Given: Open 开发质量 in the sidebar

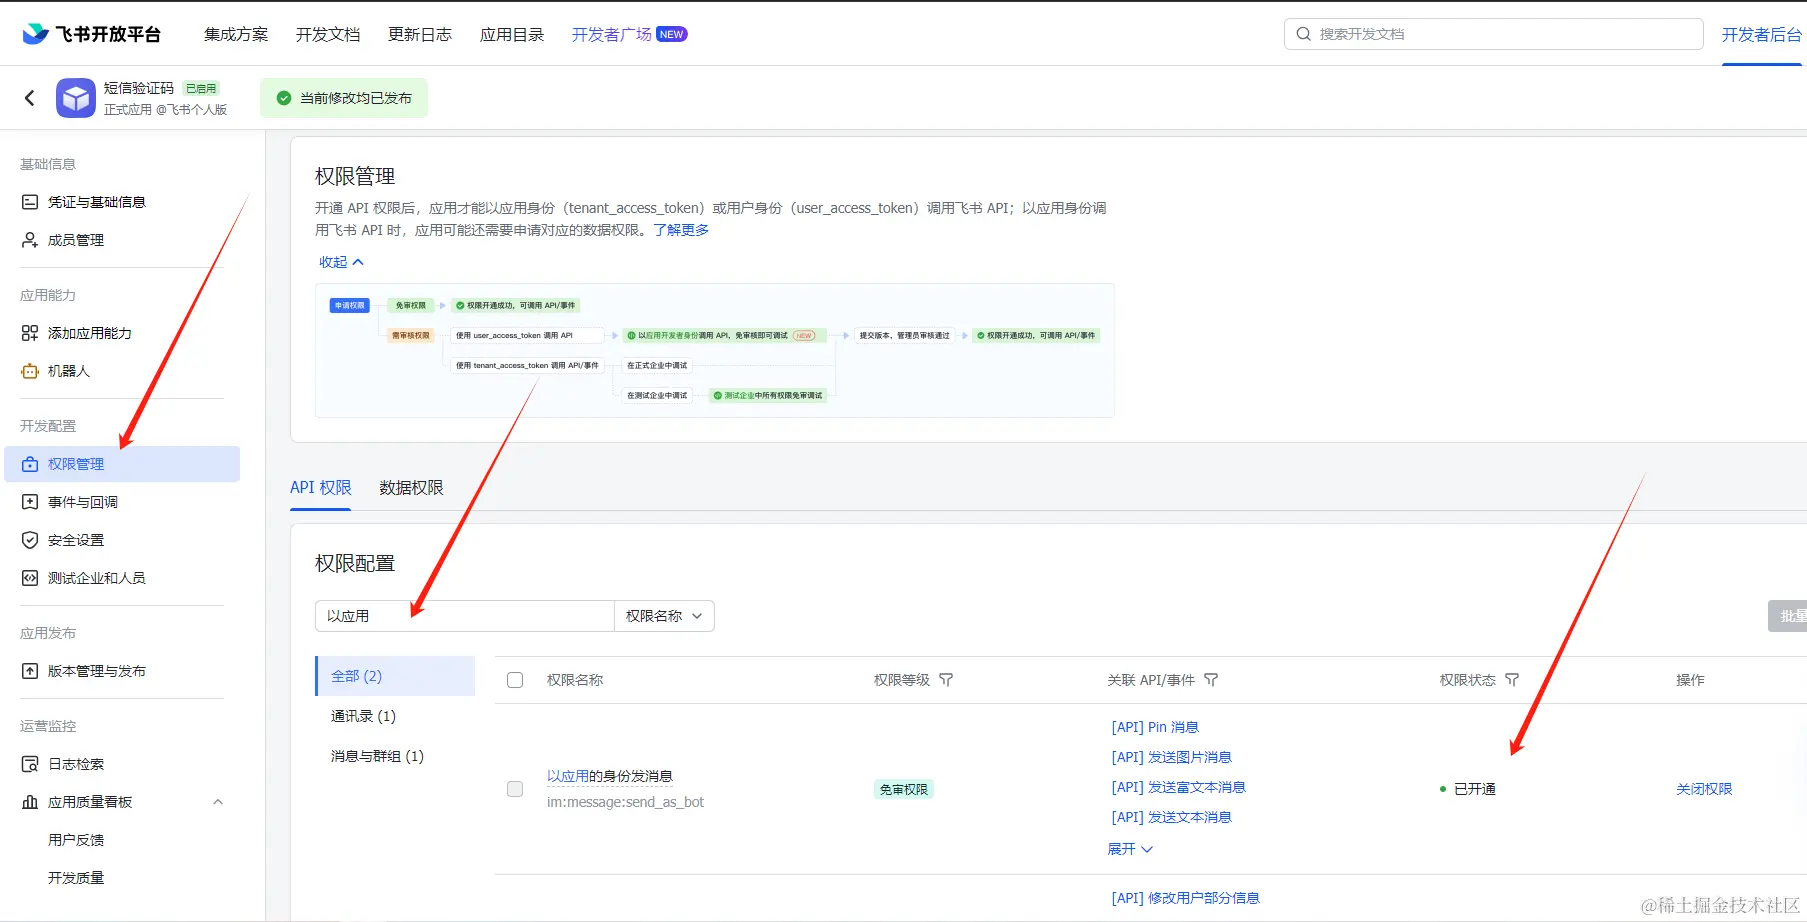Looking at the screenshot, I should [76, 878].
